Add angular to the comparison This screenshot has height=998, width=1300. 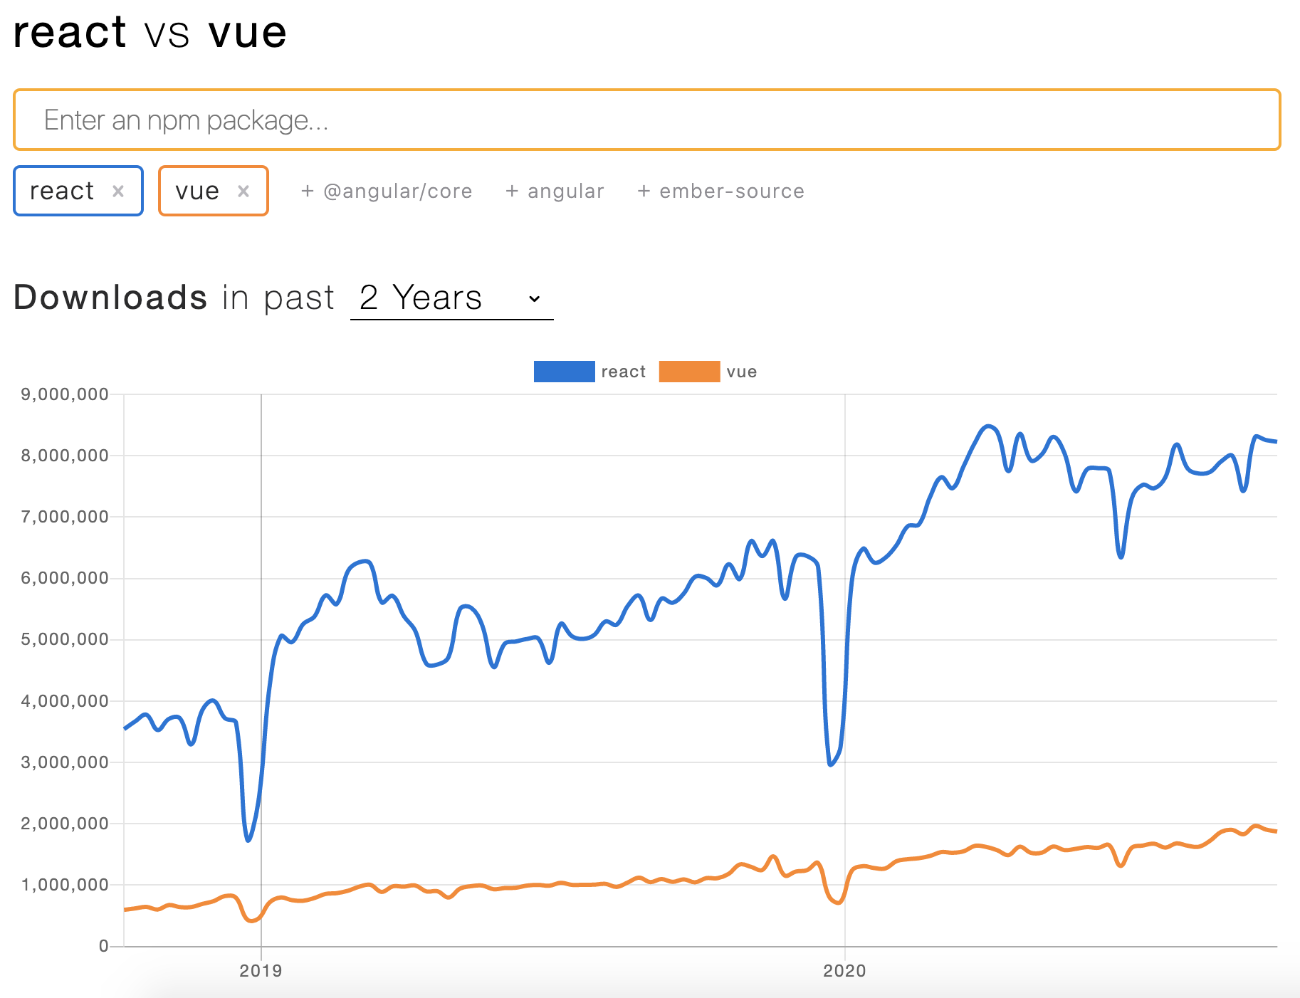(x=555, y=191)
